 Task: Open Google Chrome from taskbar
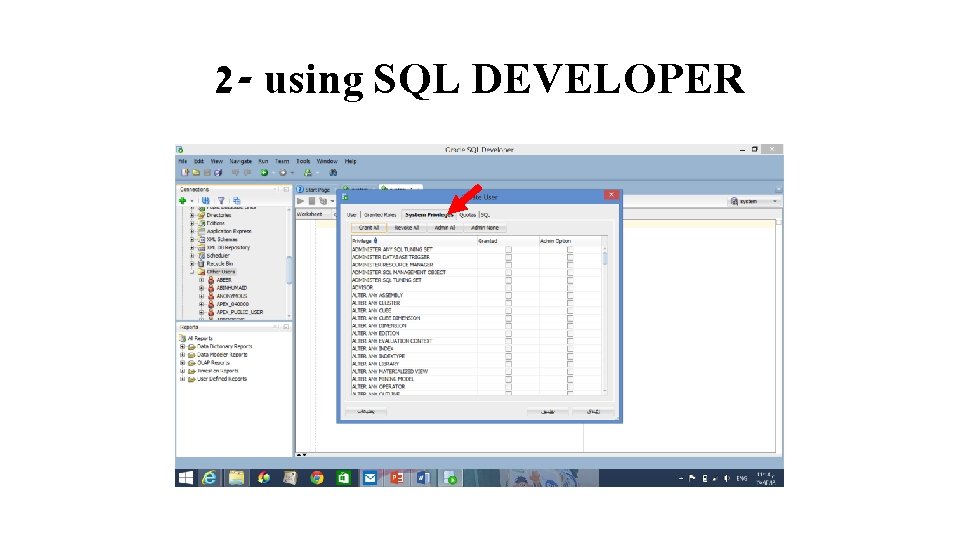click(x=317, y=478)
